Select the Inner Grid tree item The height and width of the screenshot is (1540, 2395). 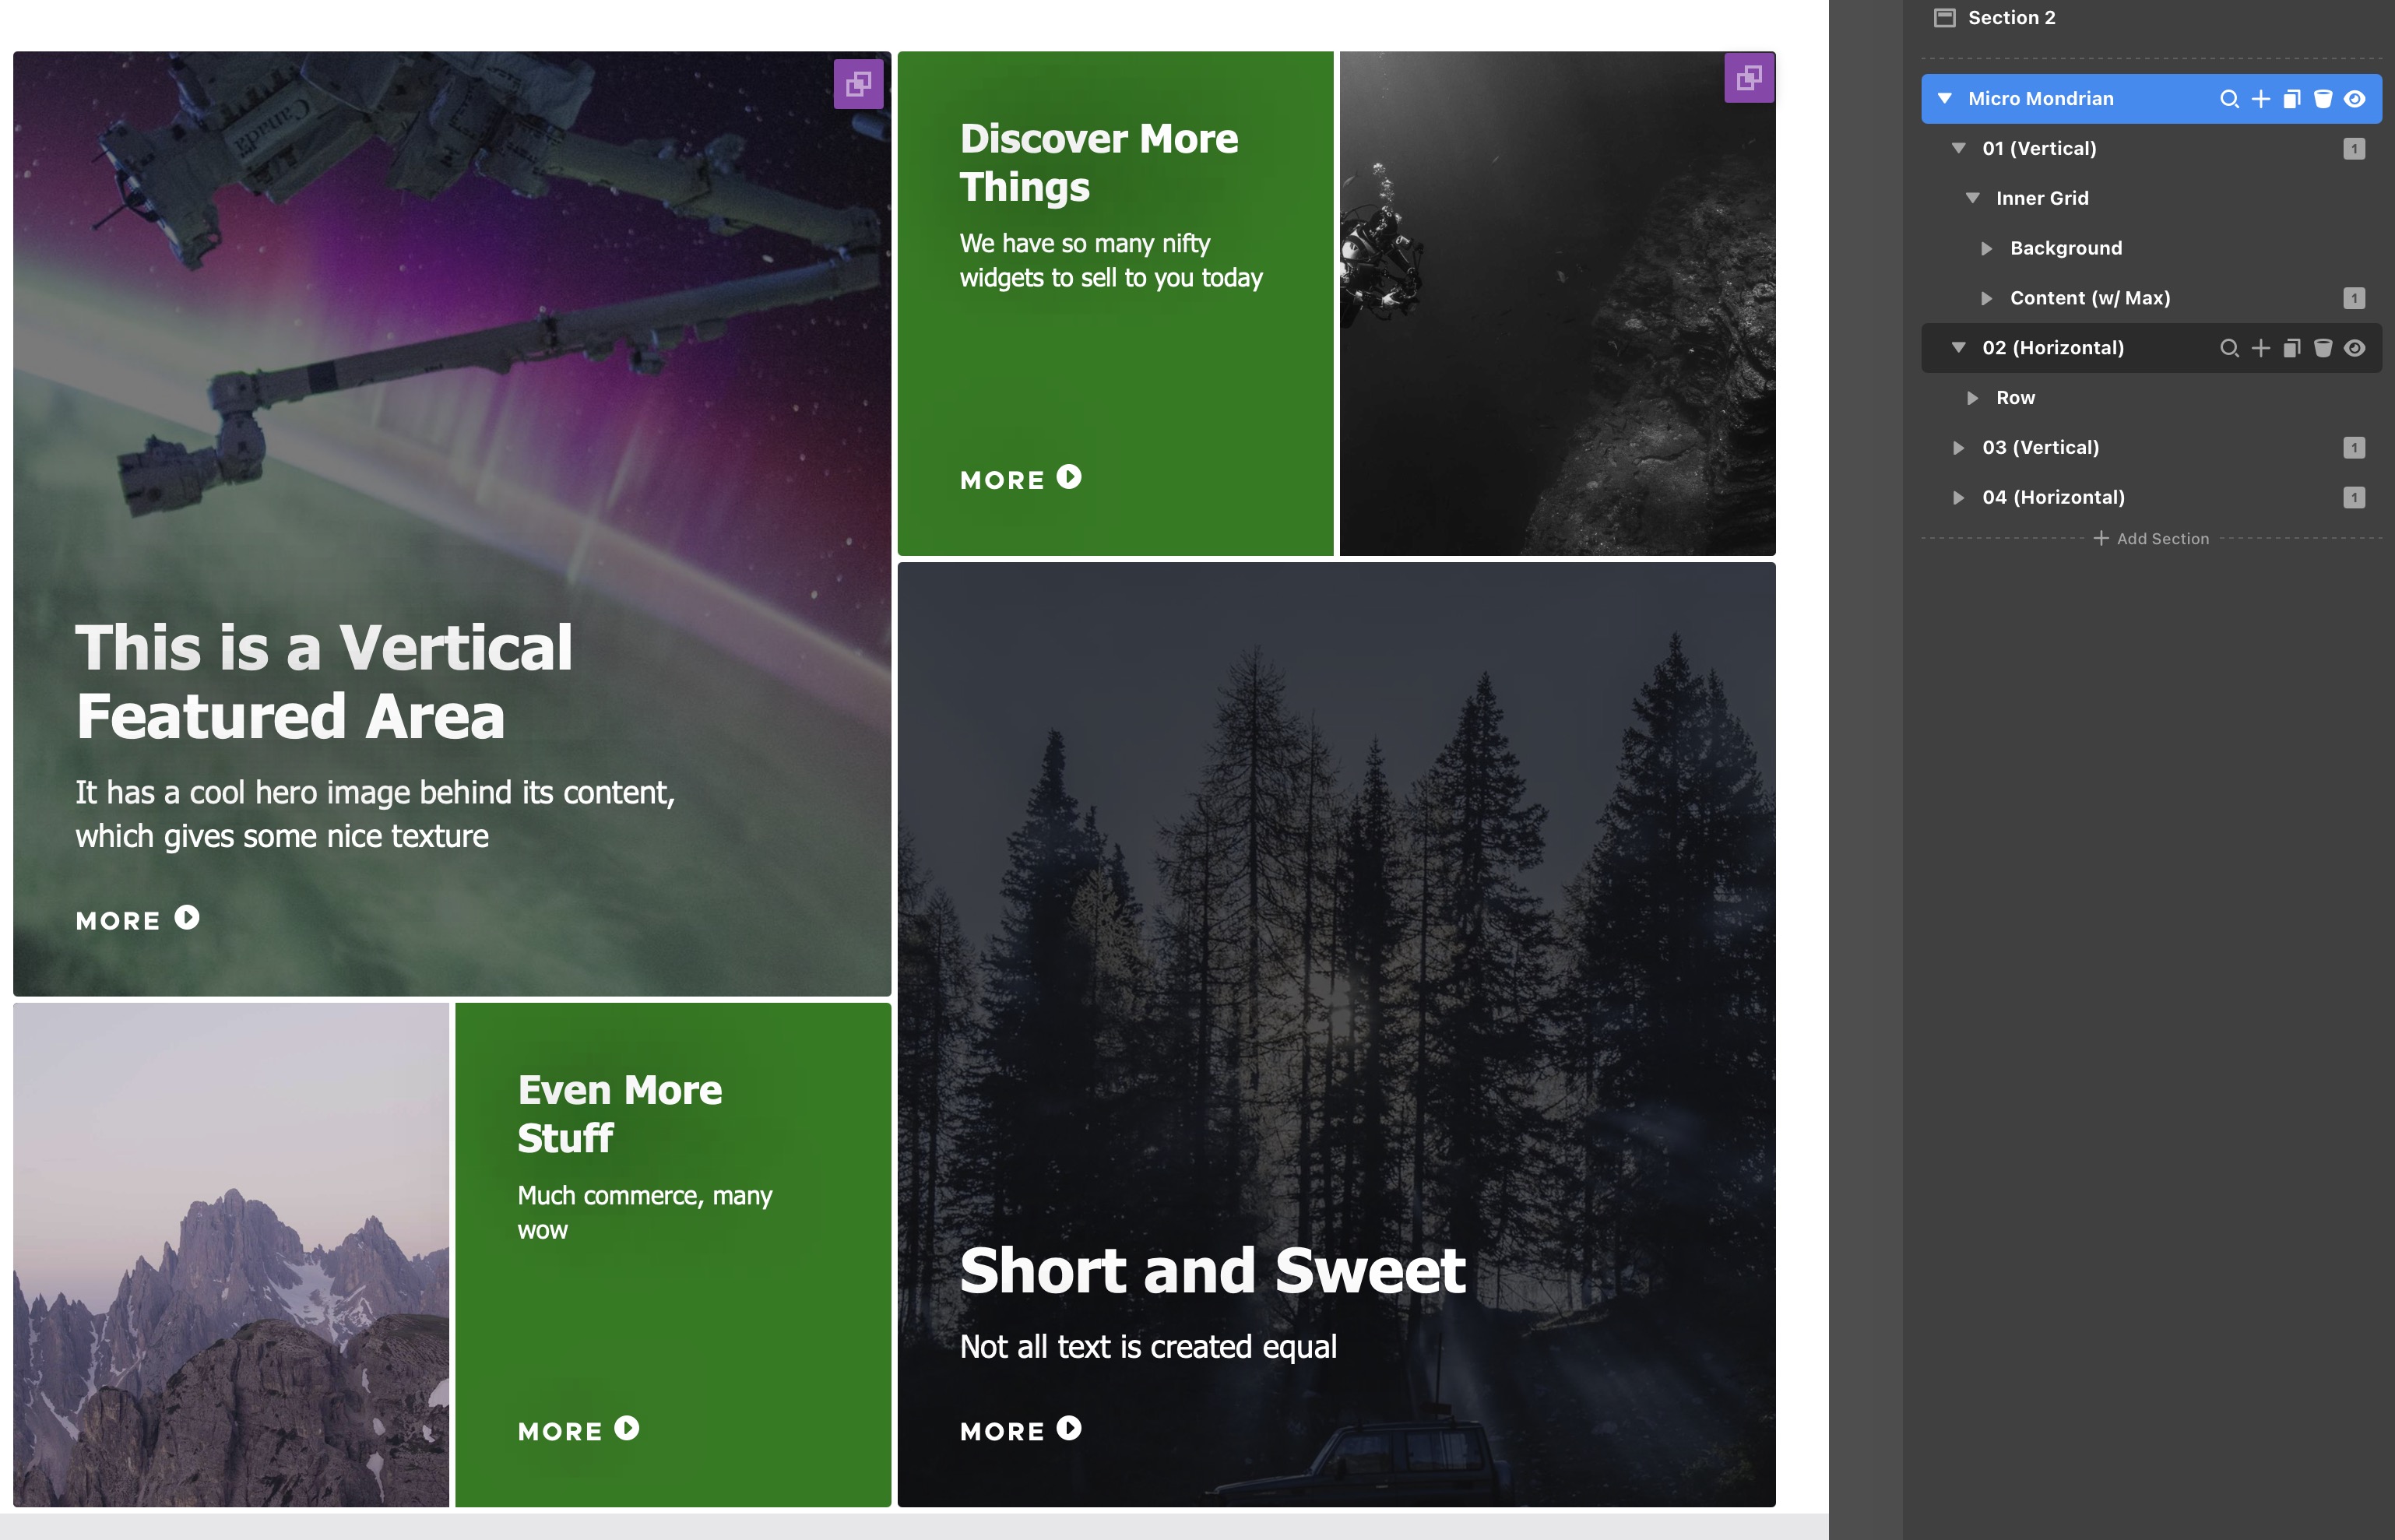click(2042, 198)
